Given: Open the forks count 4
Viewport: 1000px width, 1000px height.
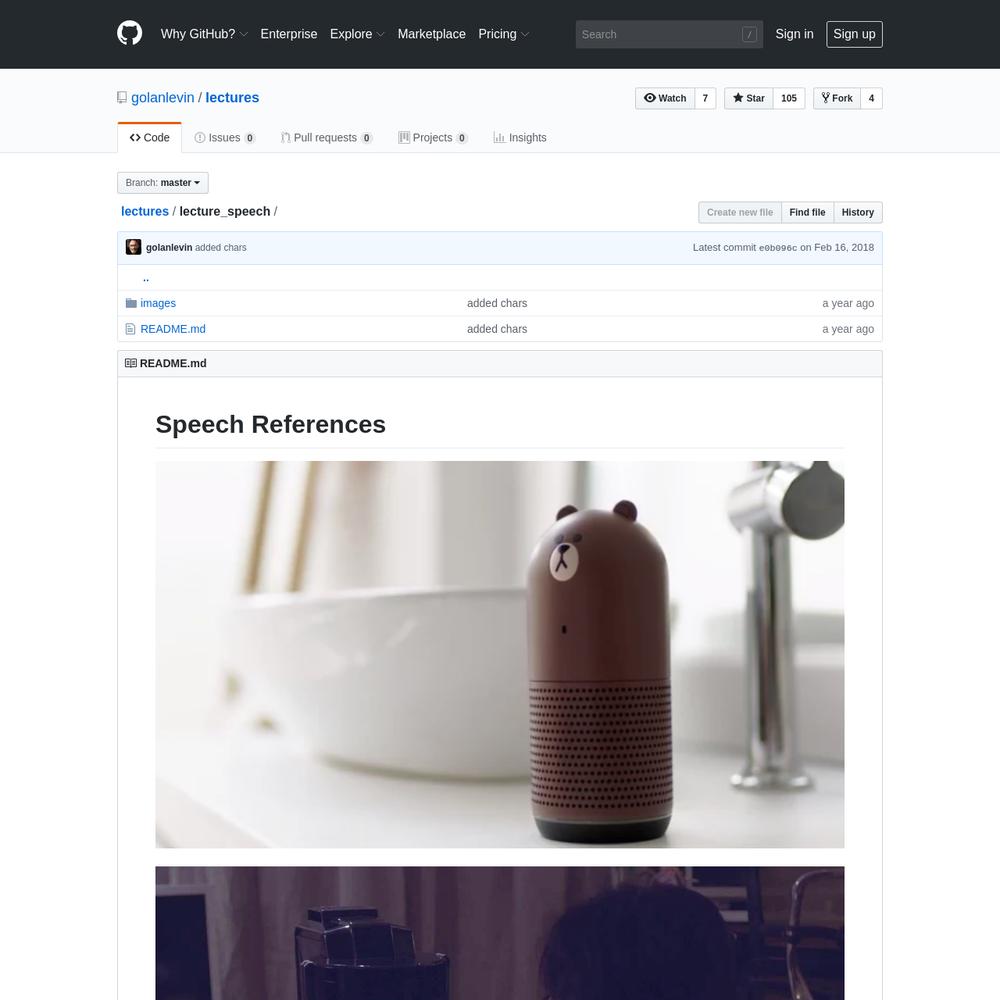Looking at the screenshot, I should pos(871,98).
